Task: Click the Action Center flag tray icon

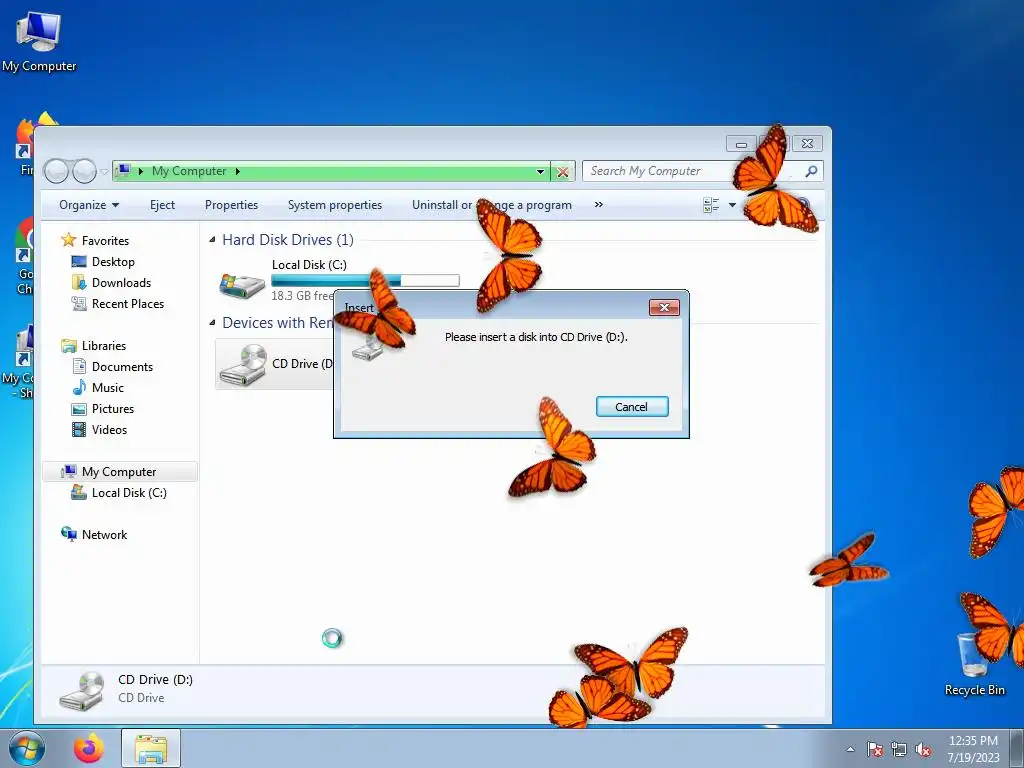Action: click(x=874, y=749)
